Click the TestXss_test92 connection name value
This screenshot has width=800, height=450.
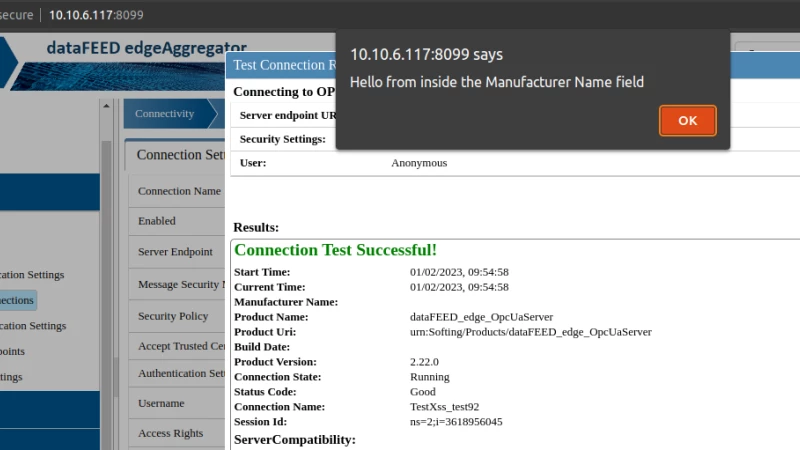(x=444, y=407)
